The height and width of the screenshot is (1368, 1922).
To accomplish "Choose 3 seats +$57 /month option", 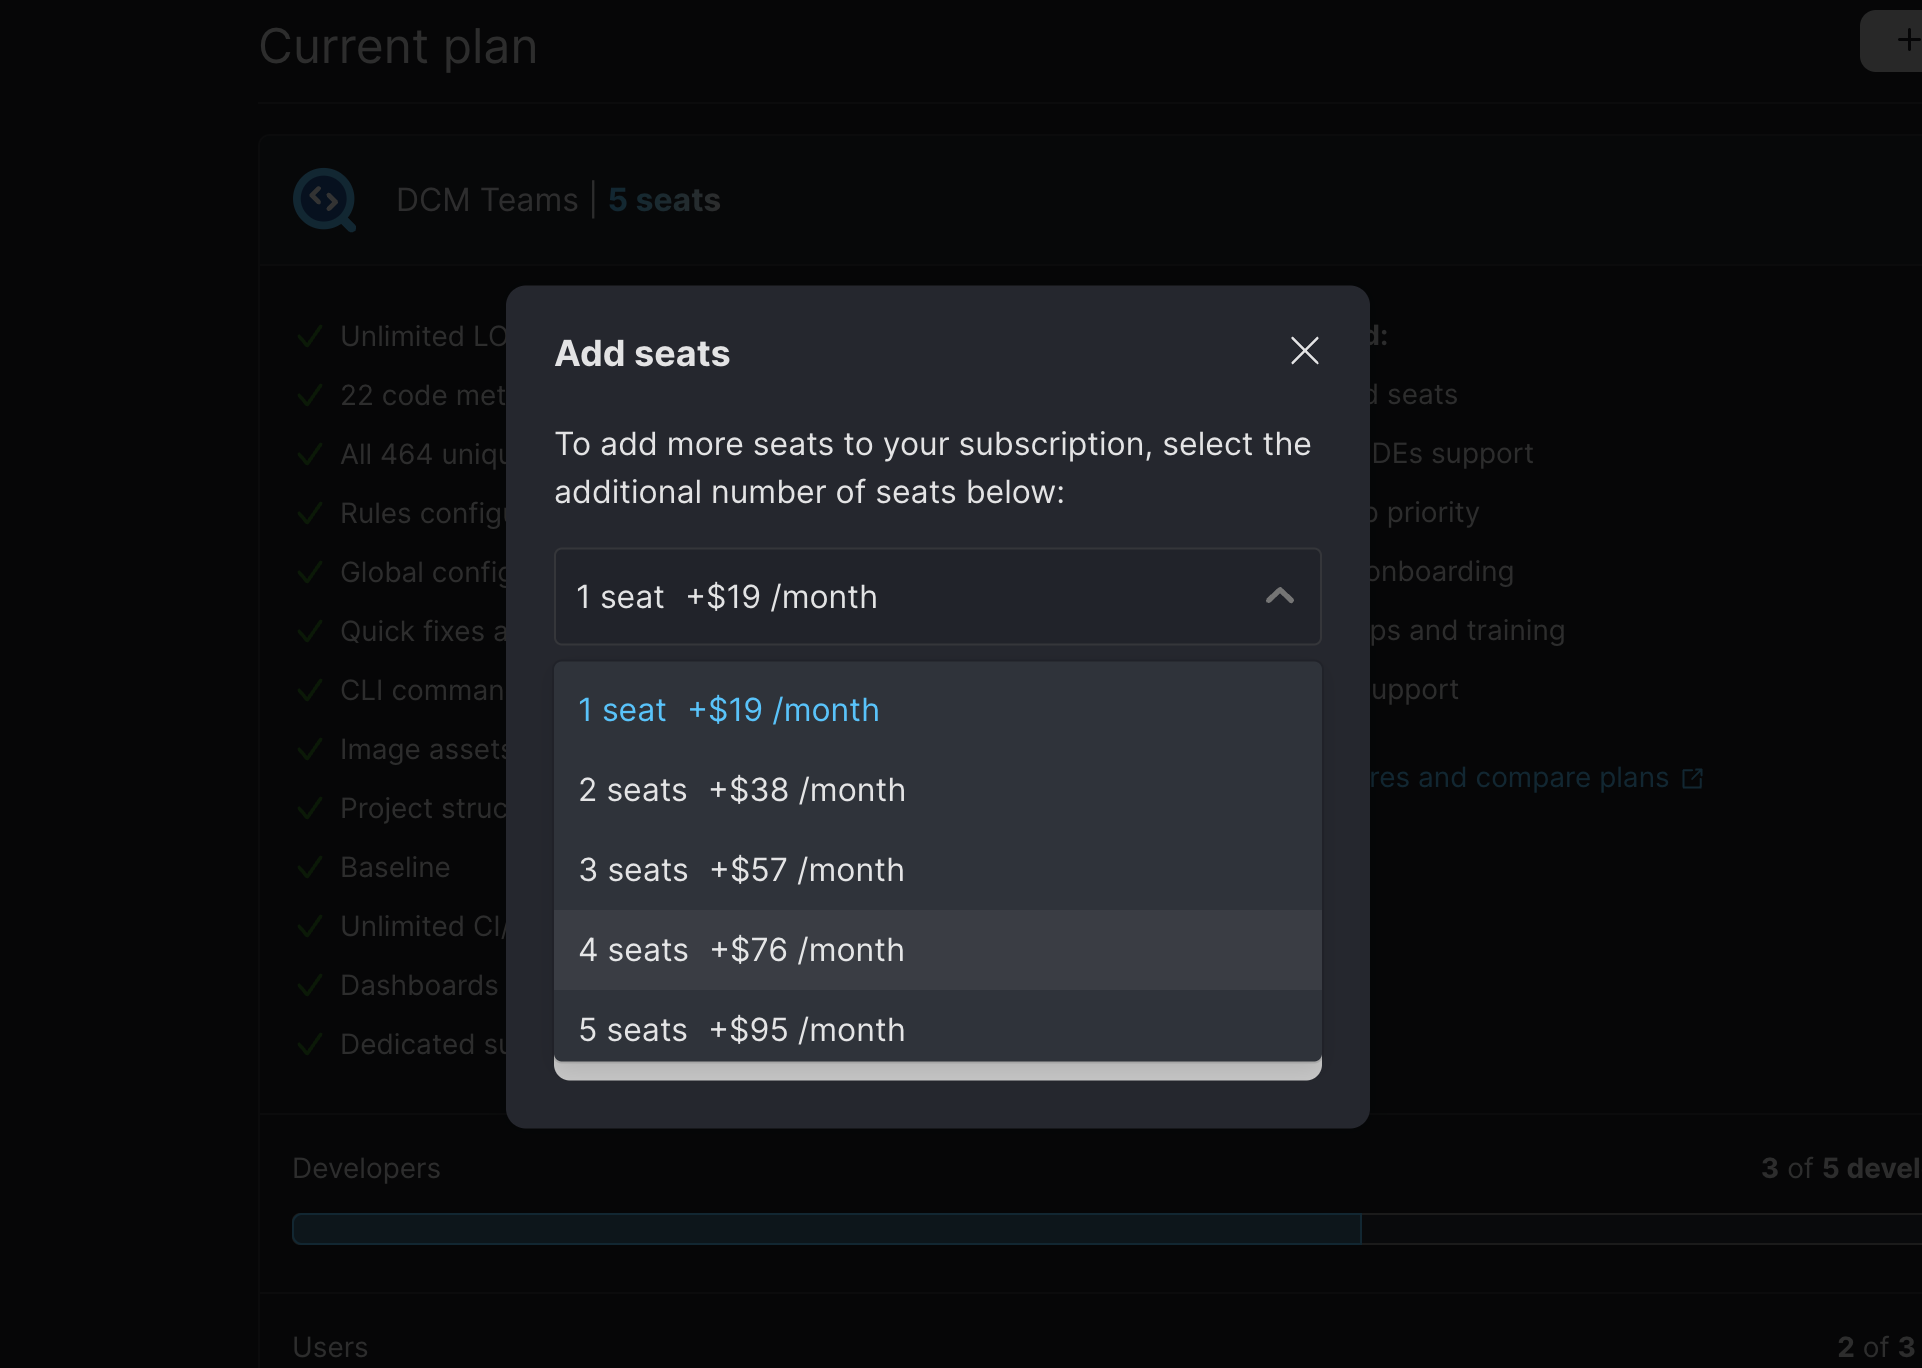I will pos(741,870).
